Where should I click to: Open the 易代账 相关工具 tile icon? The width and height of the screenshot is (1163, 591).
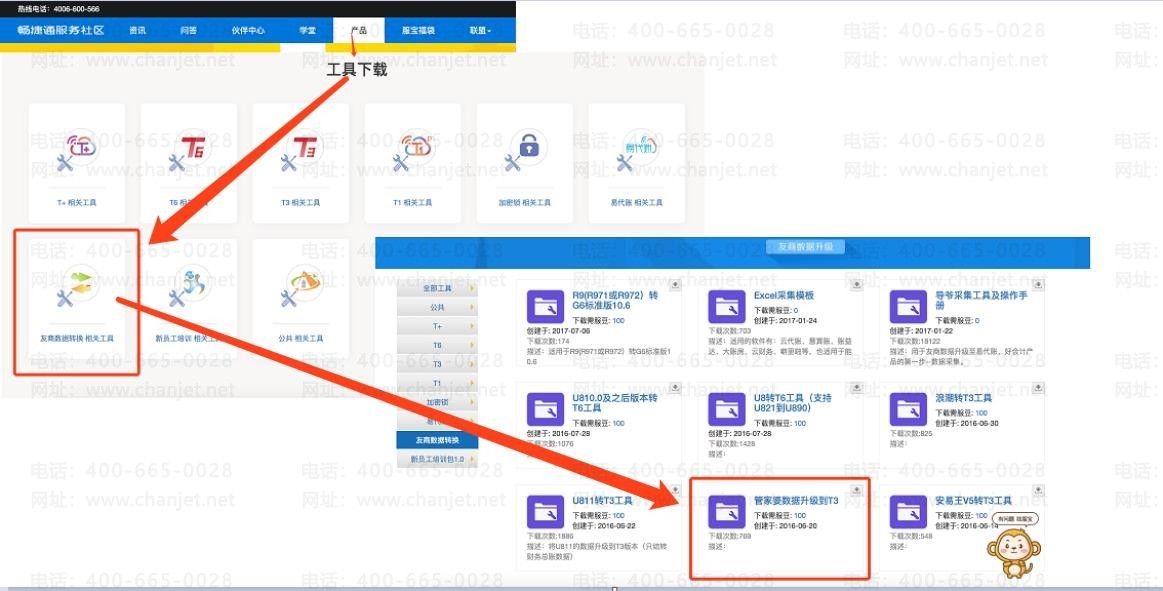point(636,151)
